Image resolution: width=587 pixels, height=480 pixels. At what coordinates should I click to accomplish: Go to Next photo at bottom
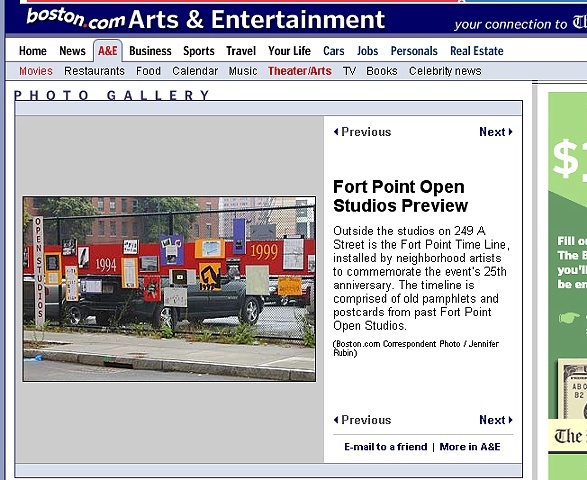pos(496,420)
